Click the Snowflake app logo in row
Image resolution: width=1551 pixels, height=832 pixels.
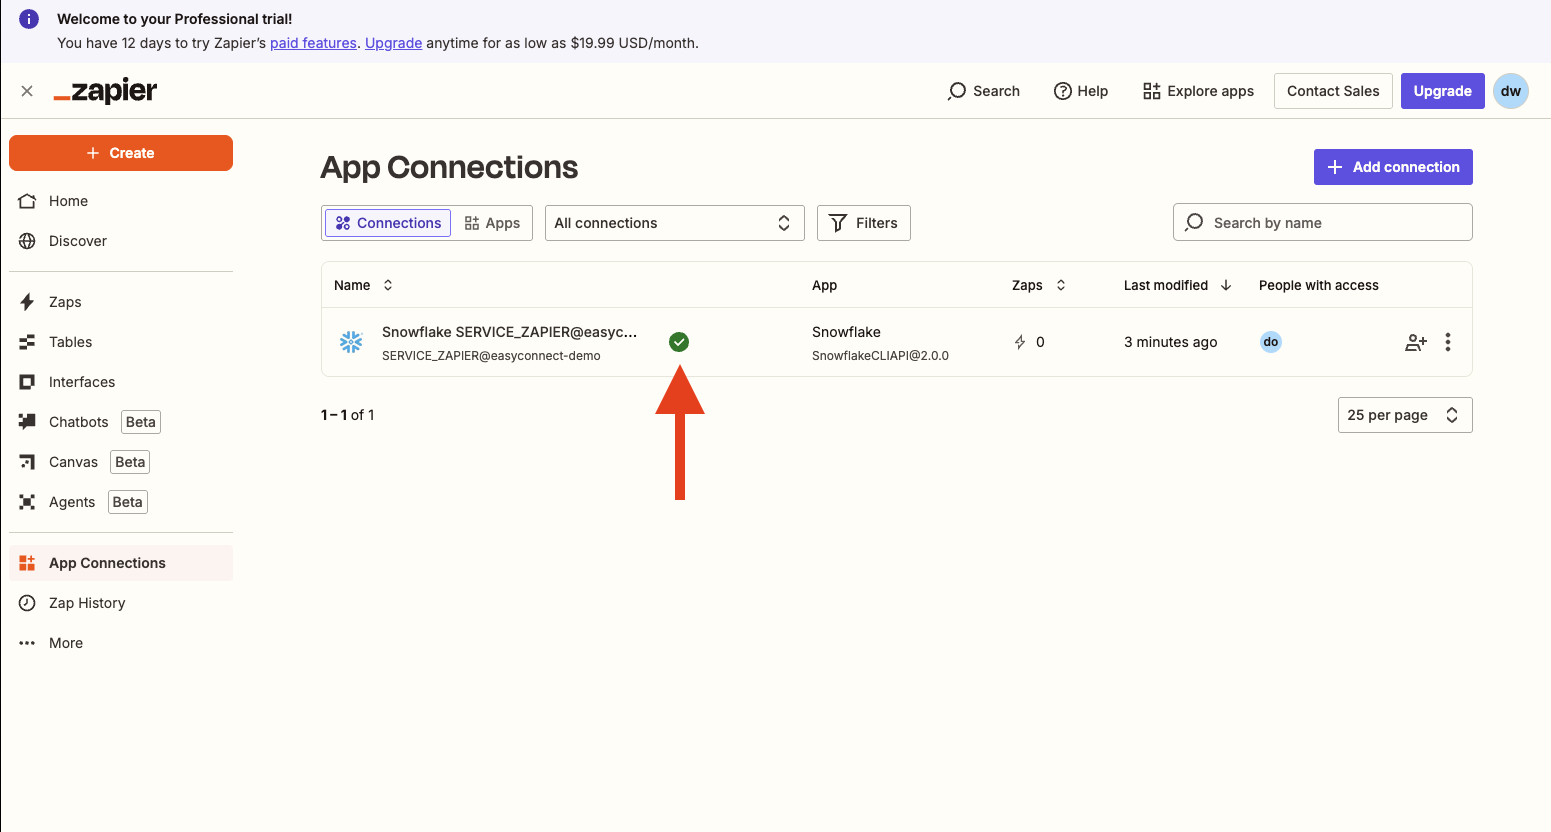351,342
